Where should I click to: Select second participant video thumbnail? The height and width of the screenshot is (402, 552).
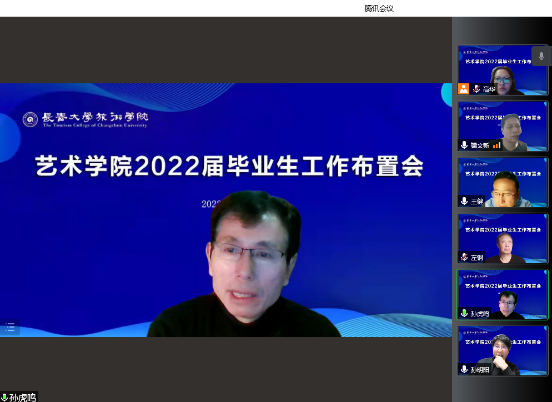(x=502, y=126)
